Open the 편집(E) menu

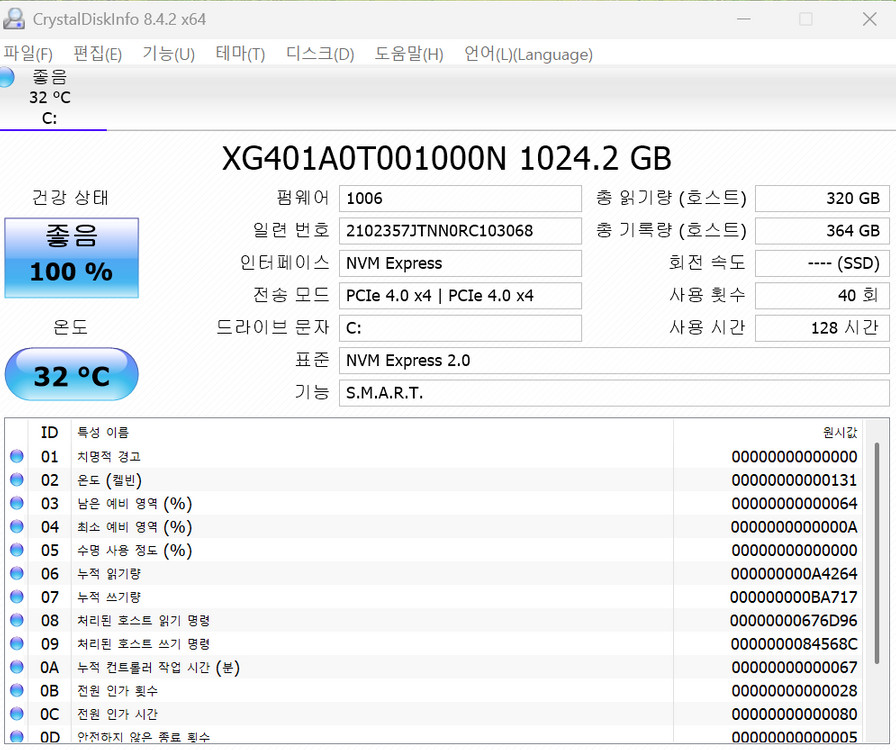tap(98, 54)
